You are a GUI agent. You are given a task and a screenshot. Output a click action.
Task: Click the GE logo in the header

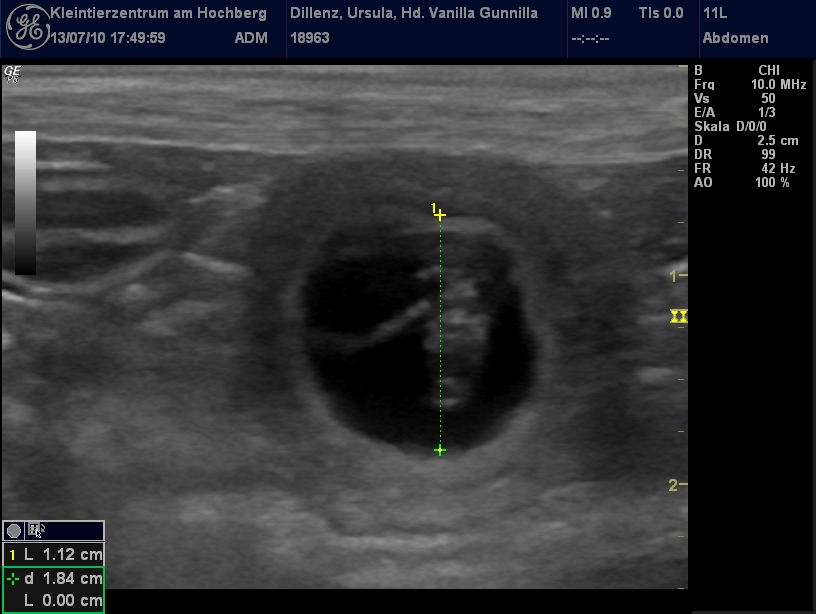tap(25, 27)
